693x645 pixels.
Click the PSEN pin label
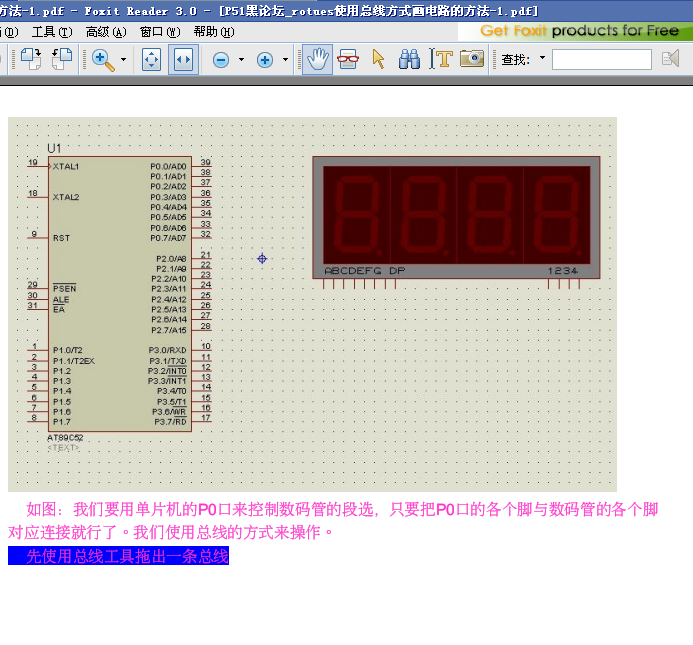tap(65, 288)
